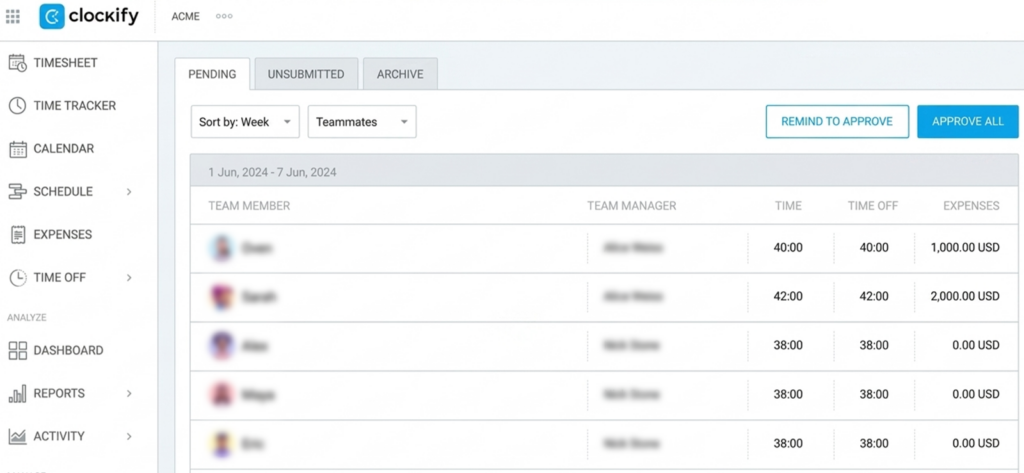Open the apps grid menu icon

click(x=12, y=16)
